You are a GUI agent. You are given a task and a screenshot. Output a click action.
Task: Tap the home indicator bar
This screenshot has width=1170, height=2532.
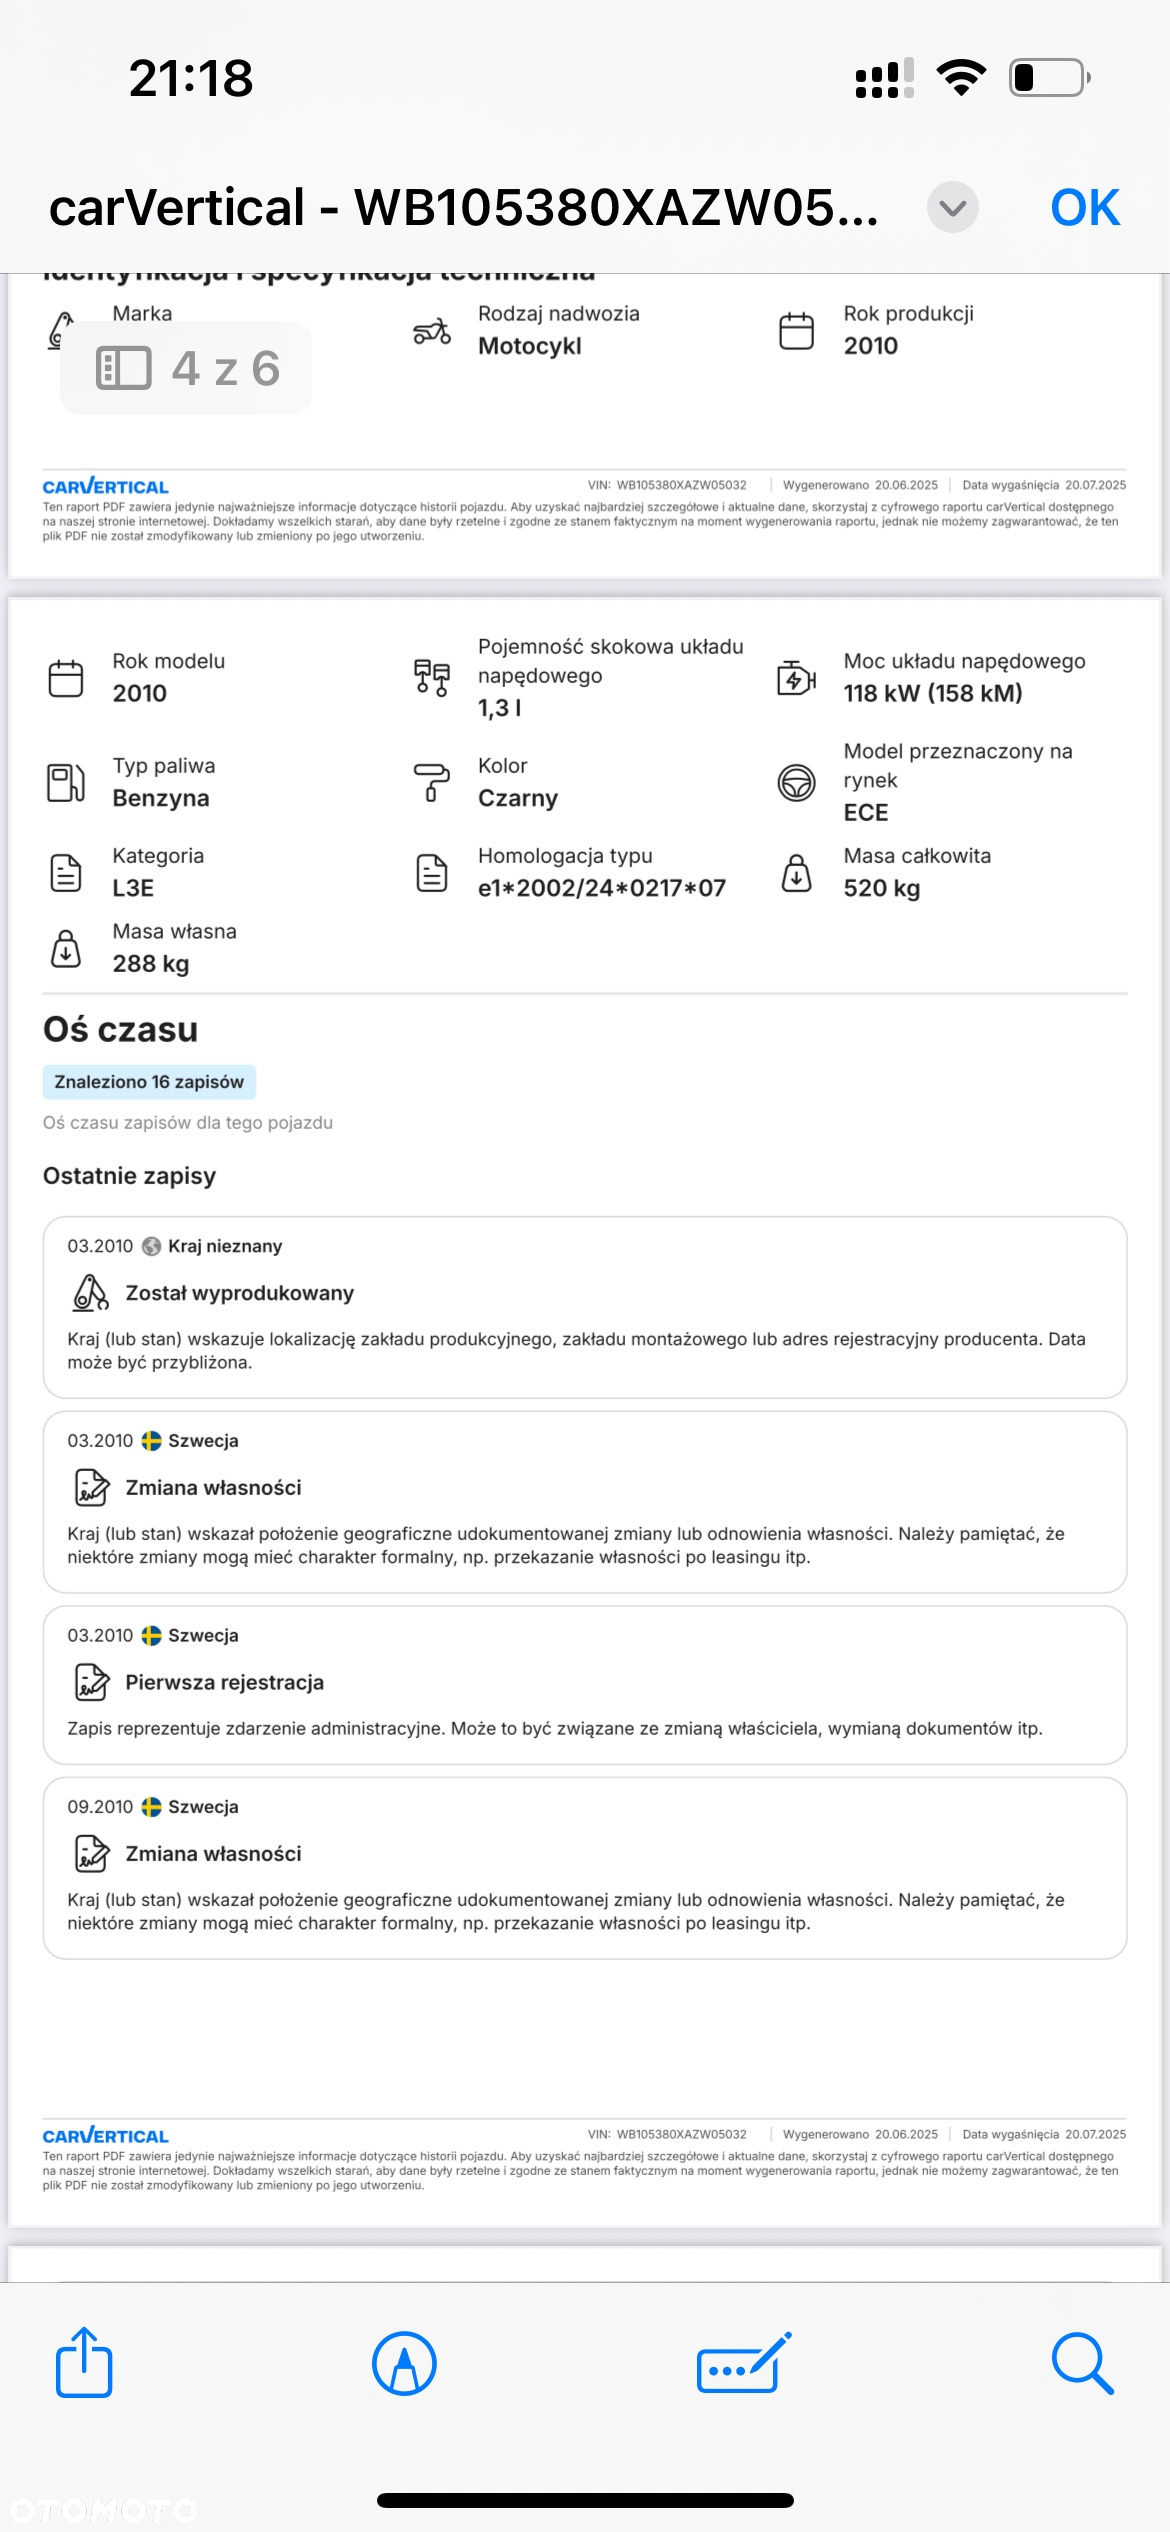pos(585,2500)
